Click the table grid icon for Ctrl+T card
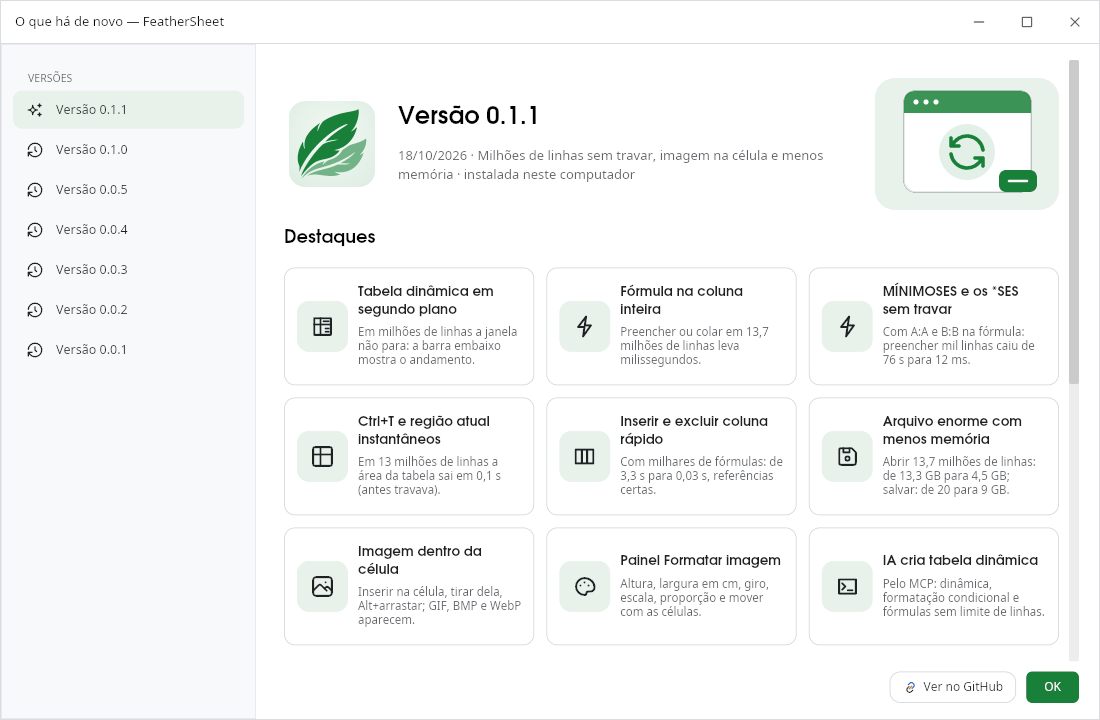The image size is (1100, 720). [x=323, y=456]
